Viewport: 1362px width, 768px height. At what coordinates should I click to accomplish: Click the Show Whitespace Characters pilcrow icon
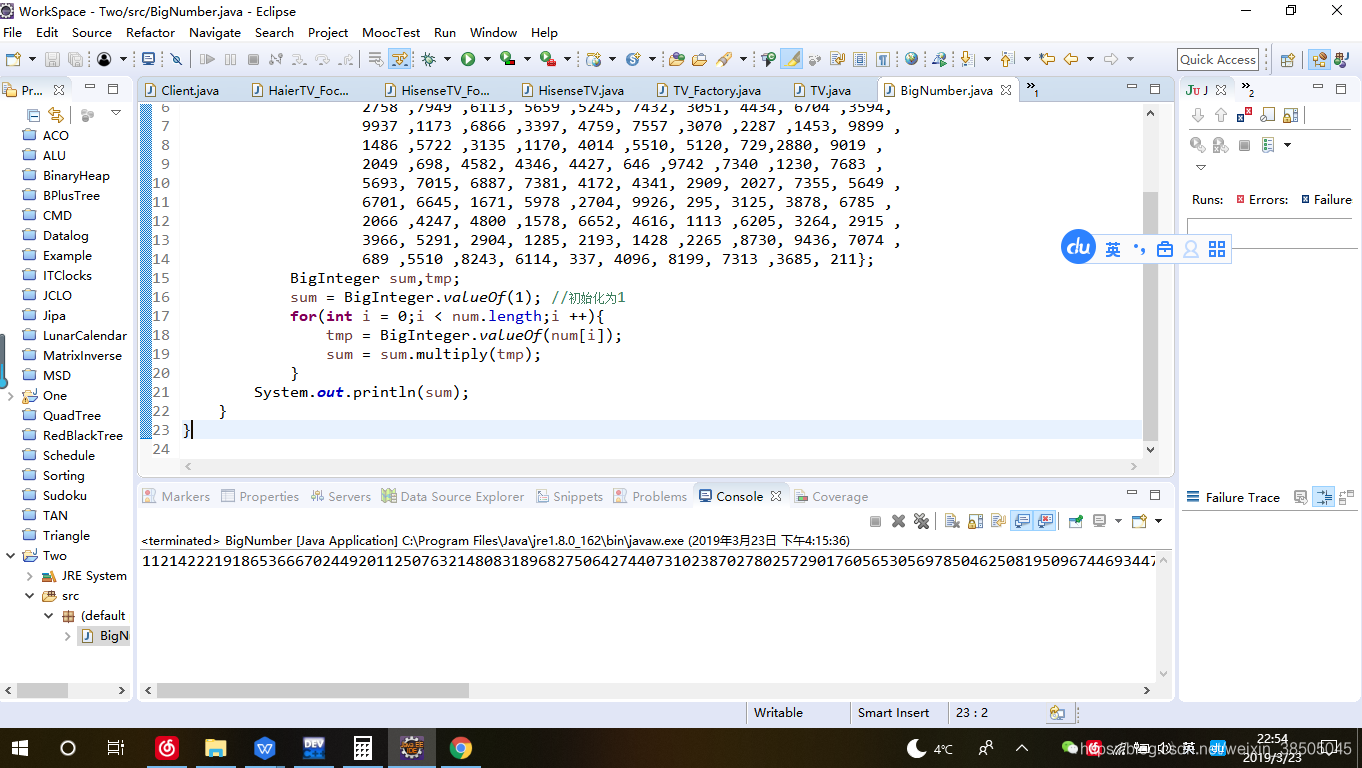[x=883, y=59]
